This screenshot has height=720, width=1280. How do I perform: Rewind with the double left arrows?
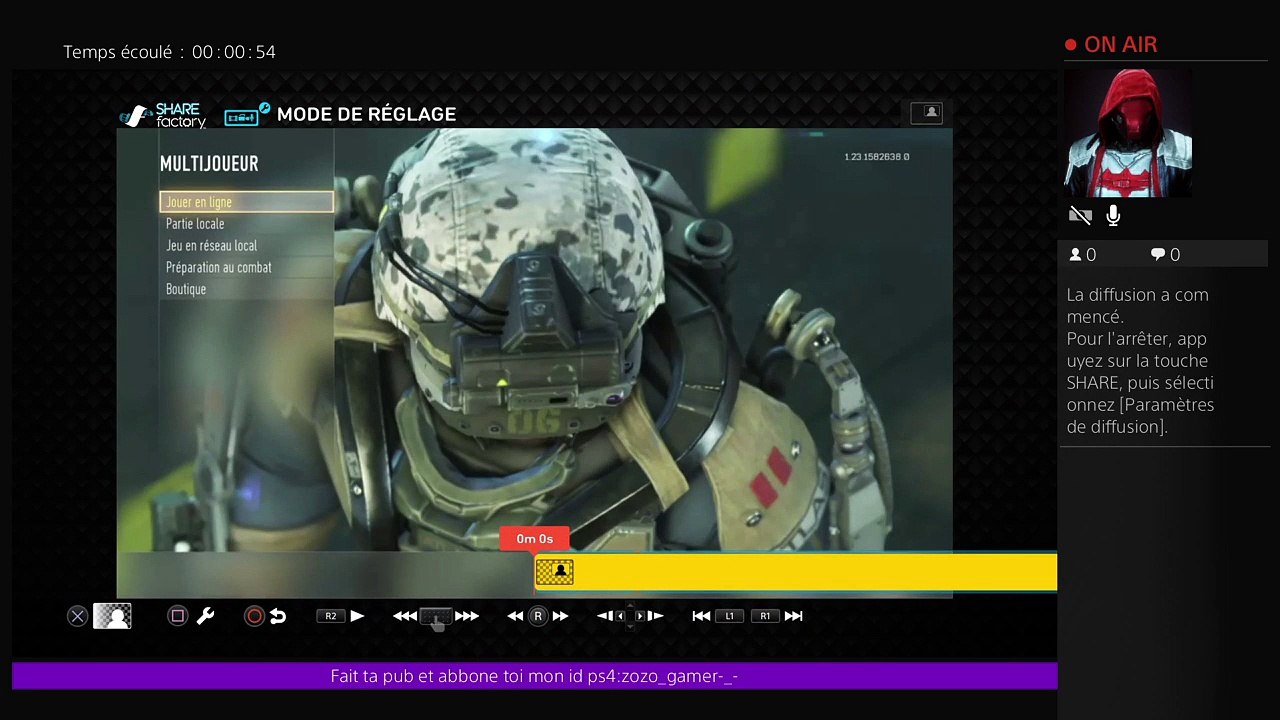[516, 616]
